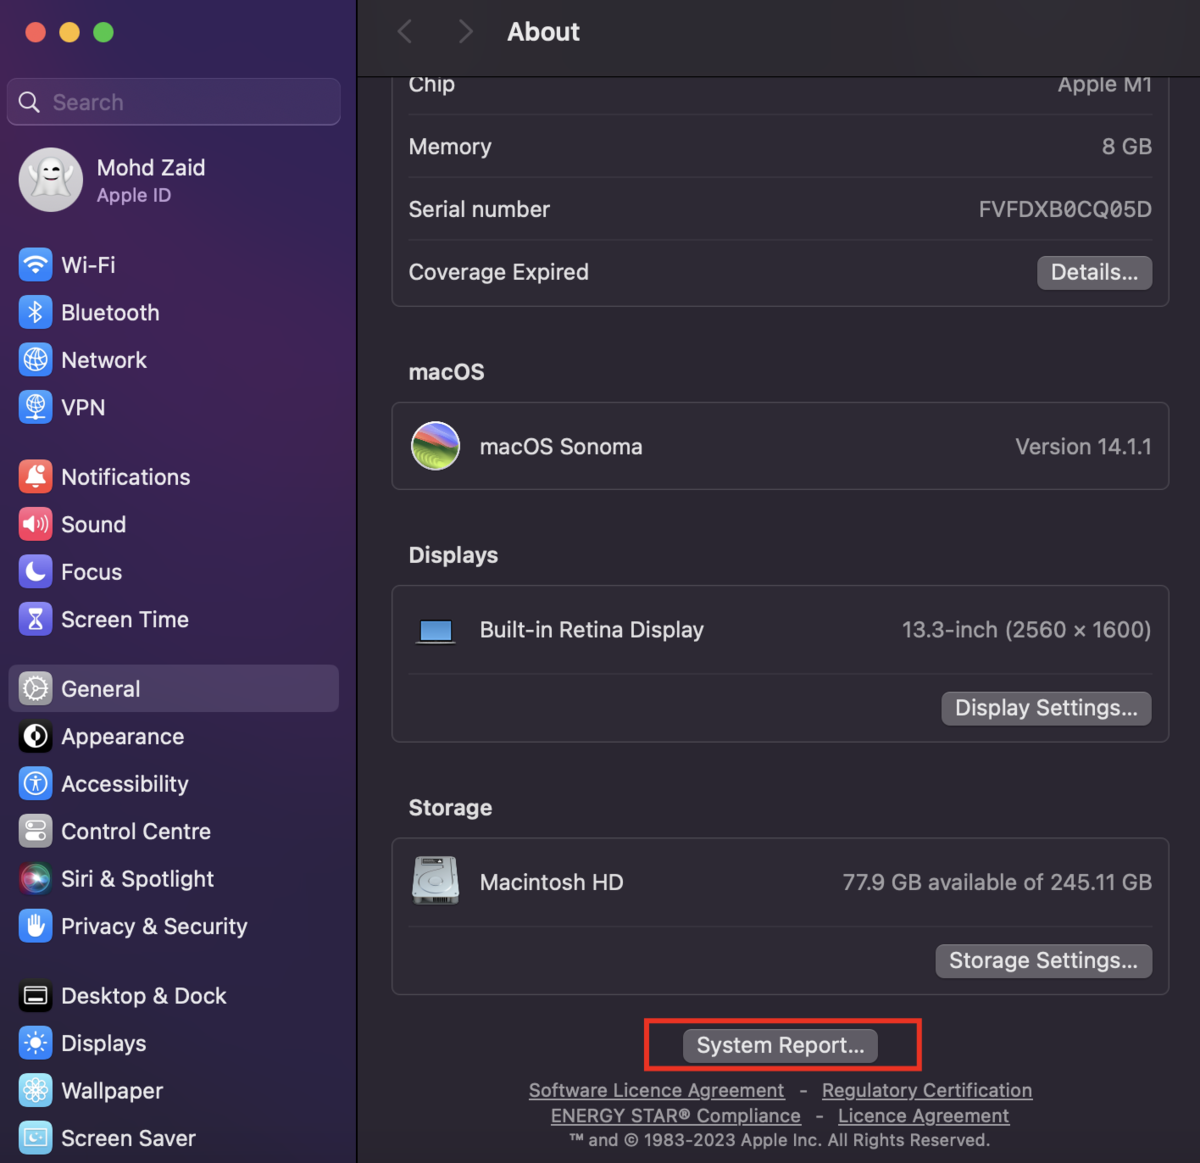Click the 13.3-inch (2560 × 1600) text
The height and width of the screenshot is (1163, 1200).
click(1026, 630)
